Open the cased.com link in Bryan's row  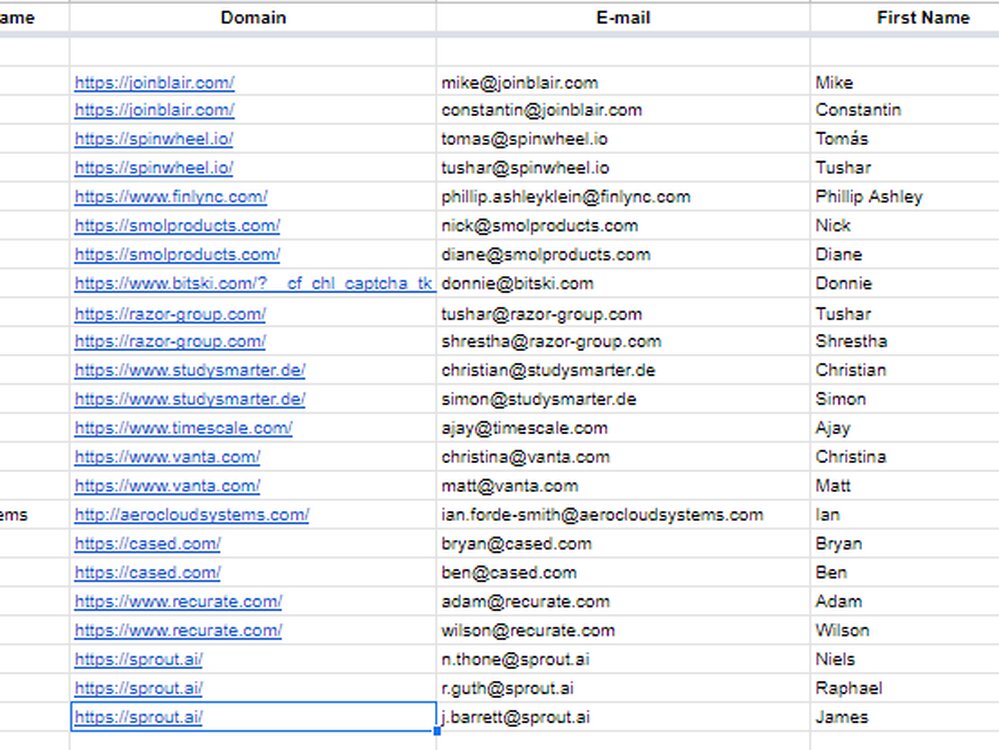[147, 544]
